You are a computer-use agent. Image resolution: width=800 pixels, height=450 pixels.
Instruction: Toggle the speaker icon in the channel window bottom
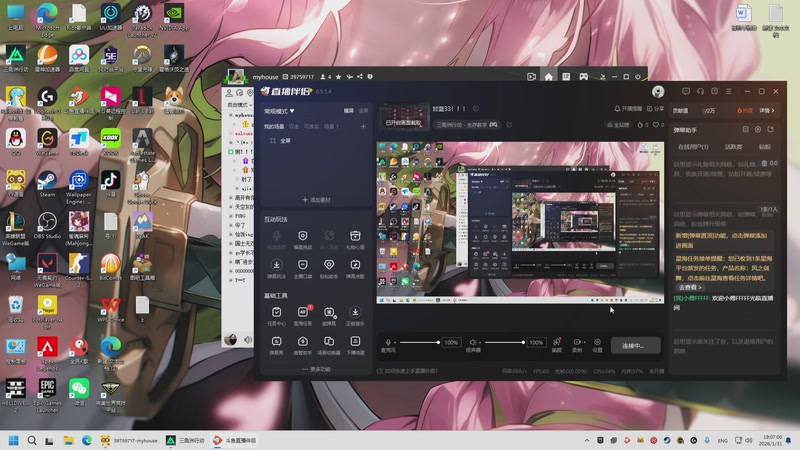[248, 339]
